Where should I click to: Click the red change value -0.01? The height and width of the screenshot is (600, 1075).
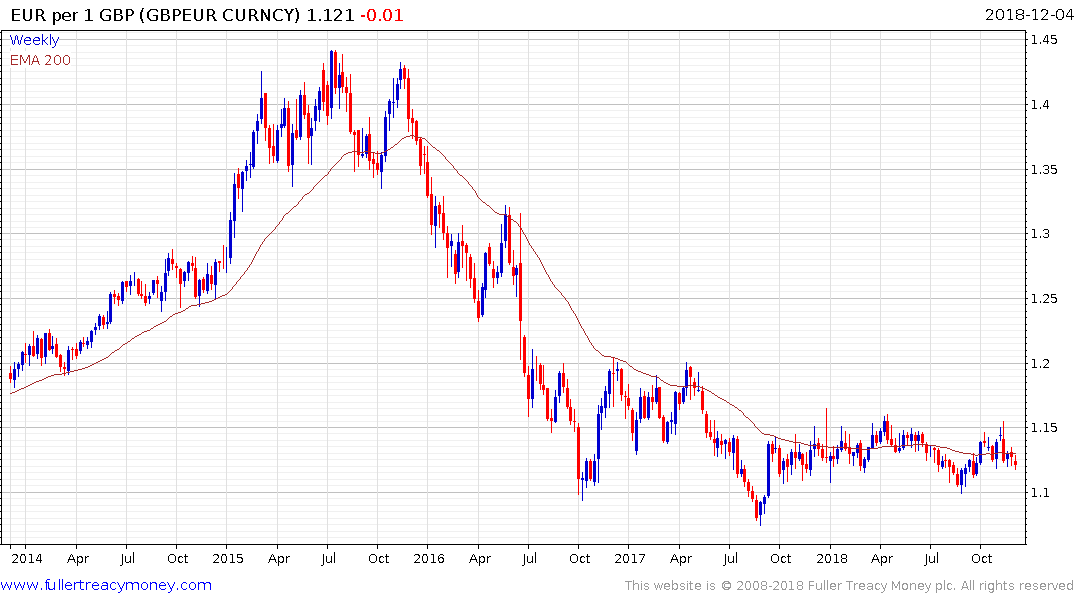pyautogui.click(x=382, y=15)
